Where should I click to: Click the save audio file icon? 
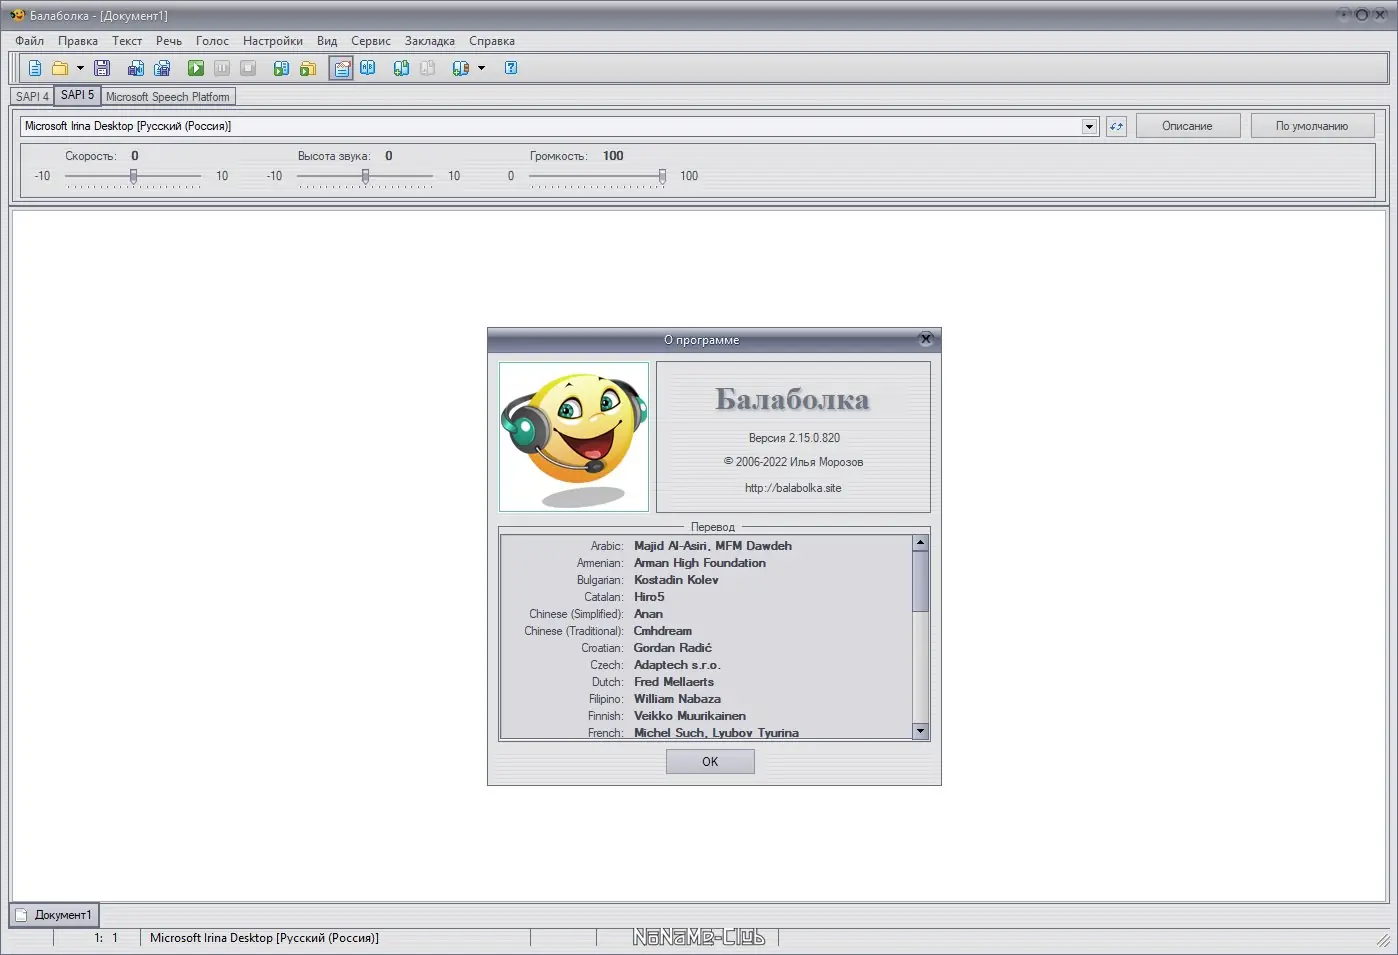coord(136,68)
